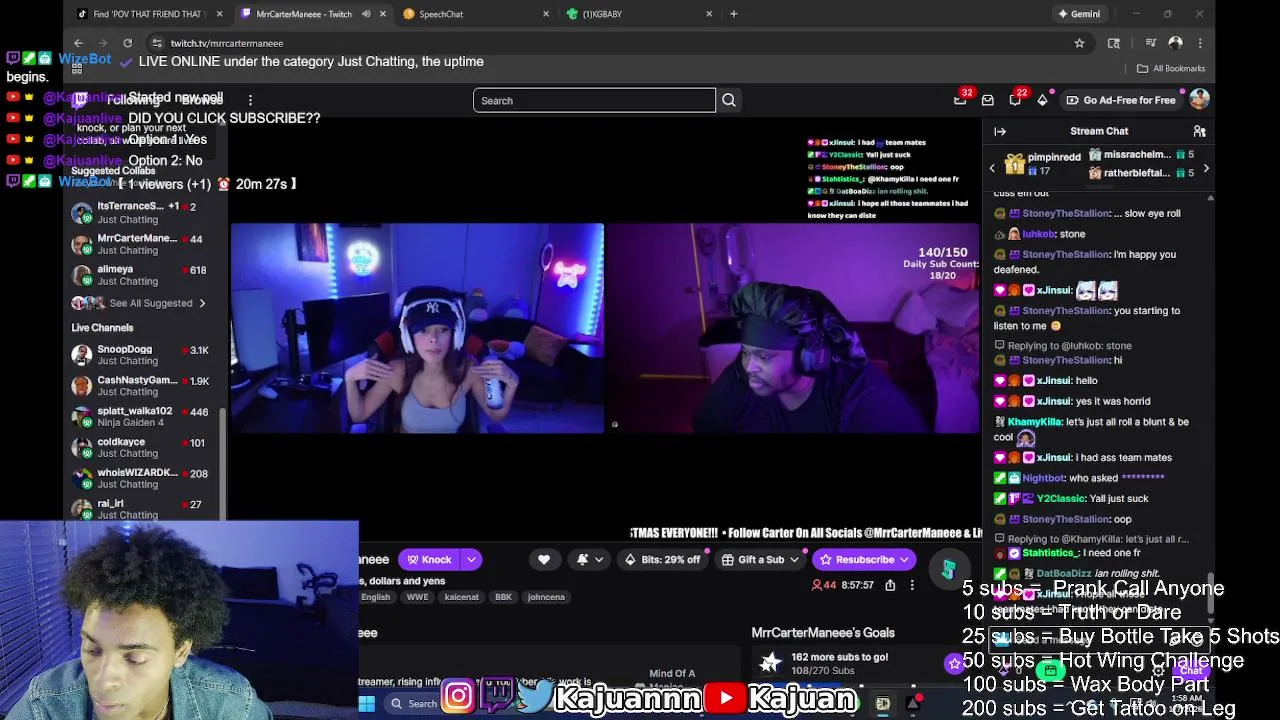Image resolution: width=1280 pixels, height=720 pixels.
Task: Open the chat community users icon
Action: (x=1199, y=131)
